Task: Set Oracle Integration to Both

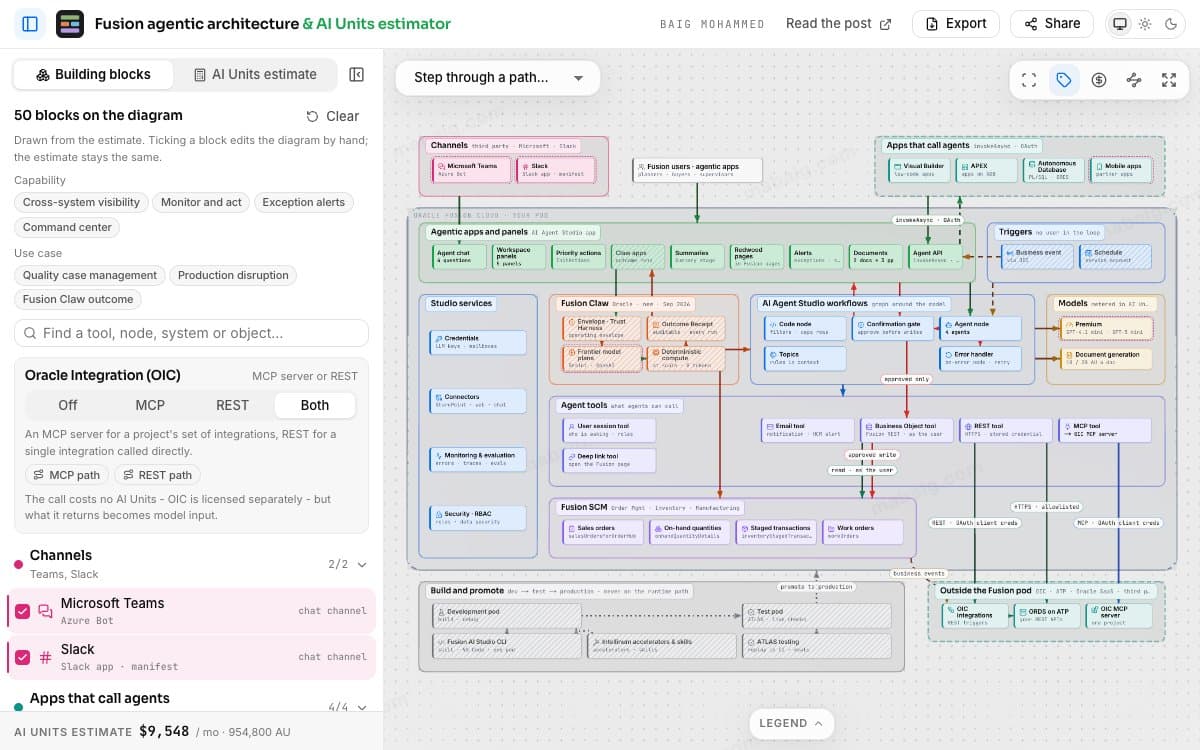Action: (315, 405)
